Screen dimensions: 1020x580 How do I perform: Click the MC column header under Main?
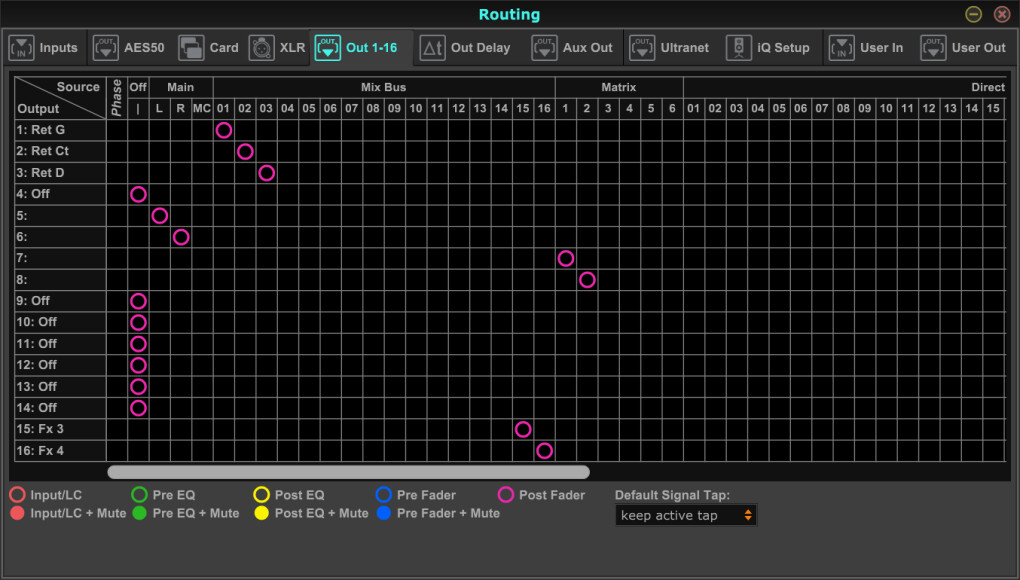[202, 109]
